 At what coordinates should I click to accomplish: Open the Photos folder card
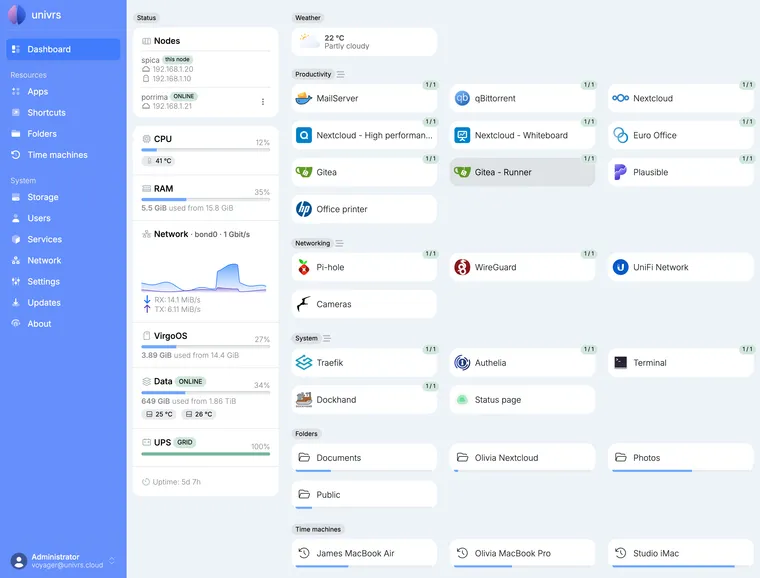pyautogui.click(x=681, y=457)
